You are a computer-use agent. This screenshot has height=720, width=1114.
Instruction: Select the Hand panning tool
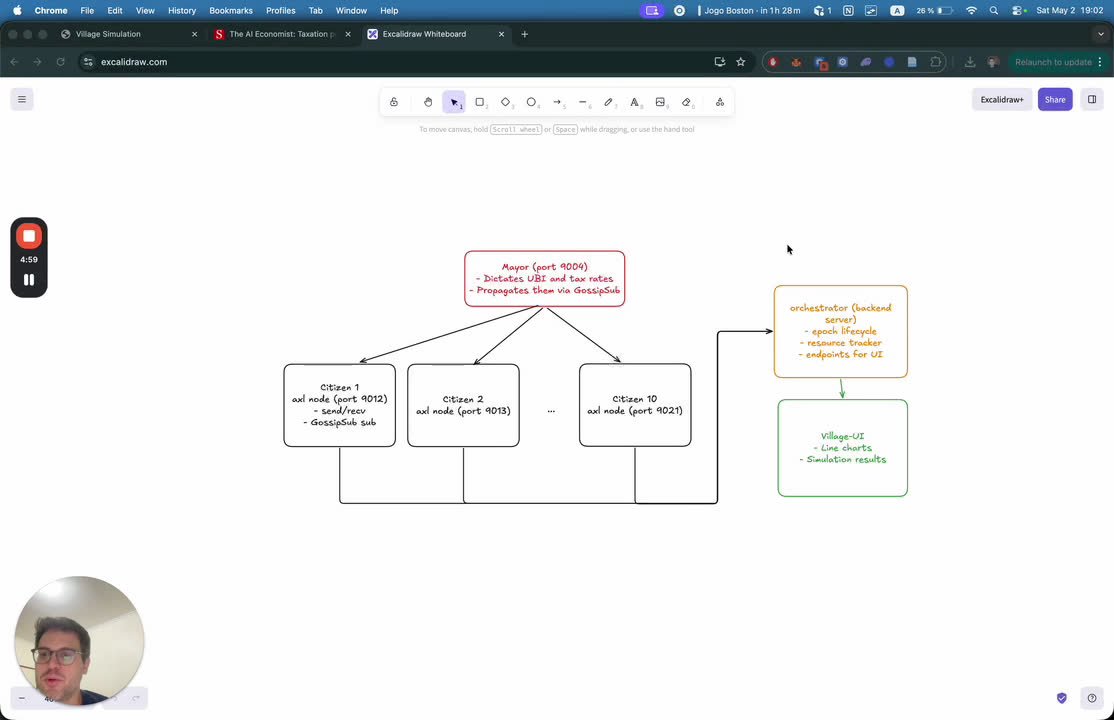428,102
